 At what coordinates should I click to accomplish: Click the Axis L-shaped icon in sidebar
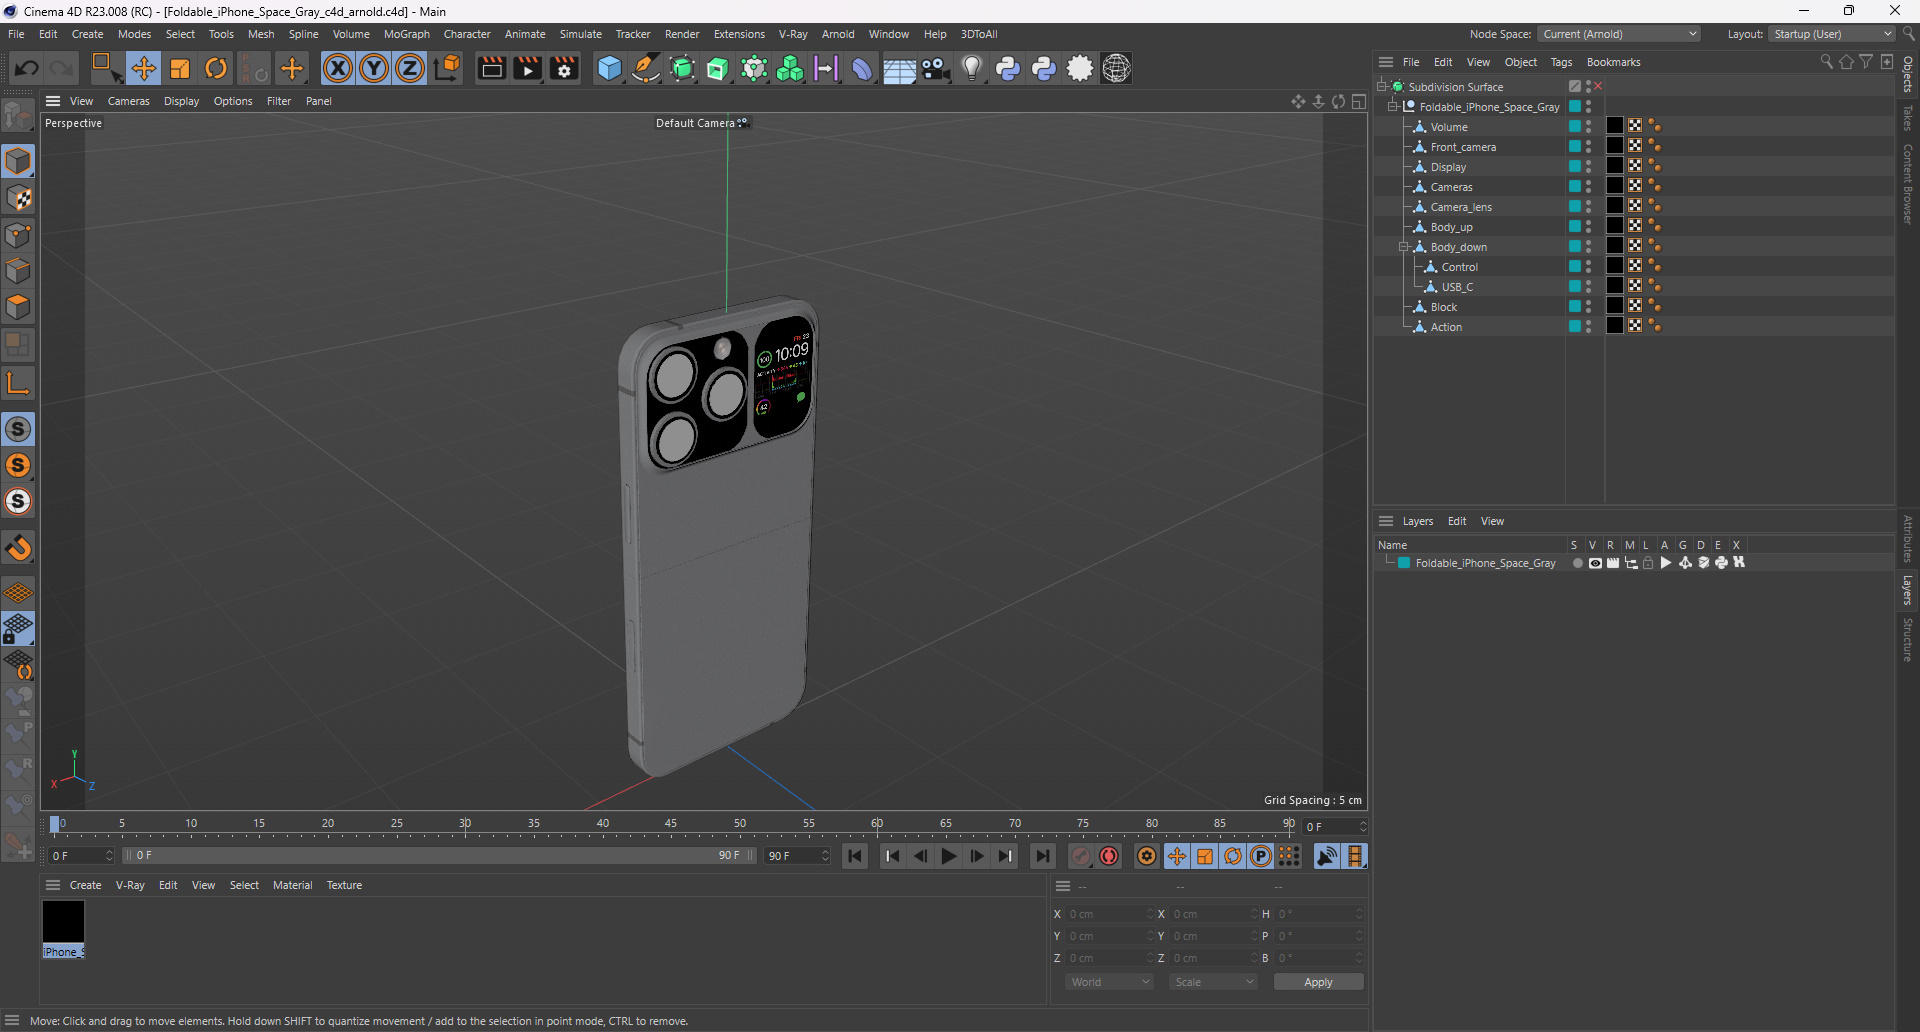(18, 383)
